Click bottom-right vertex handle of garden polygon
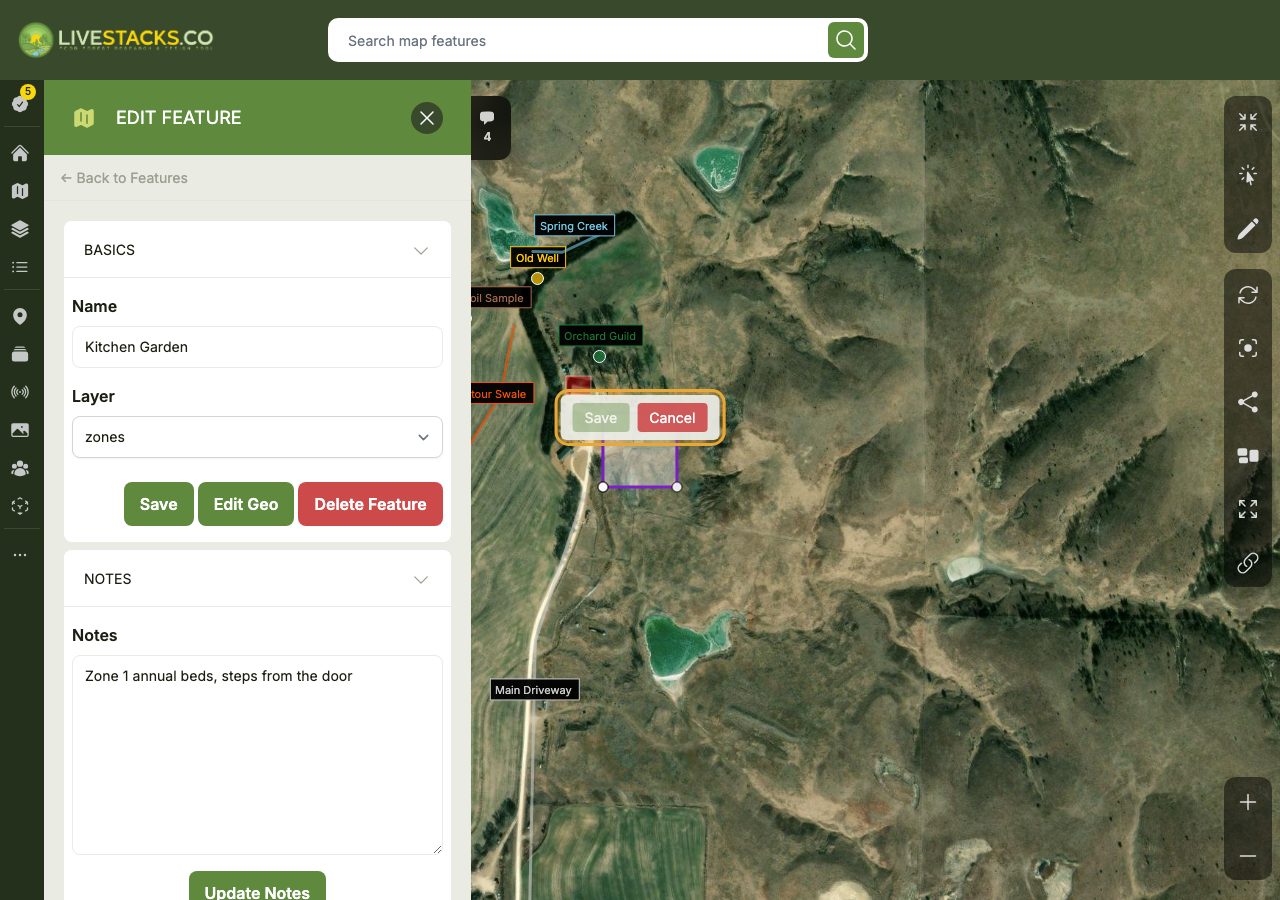Screen dimensions: 1280x900 (x=677, y=487)
